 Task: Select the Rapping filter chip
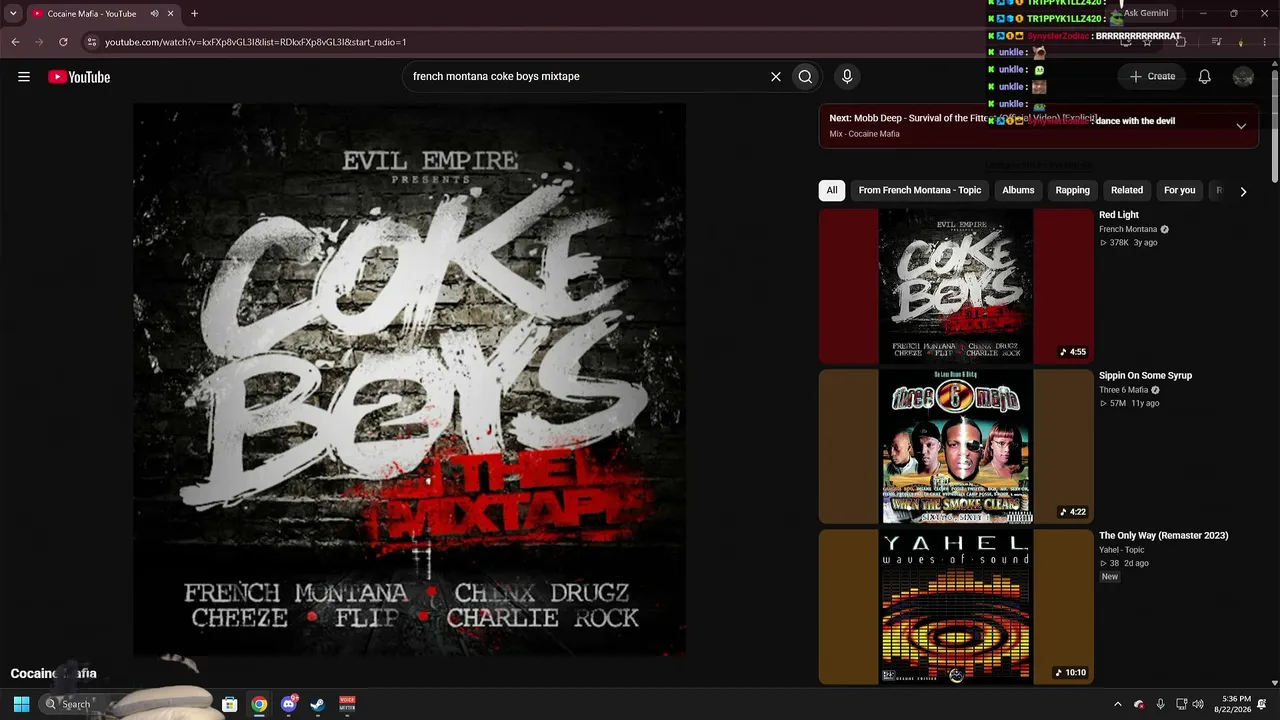[x=1073, y=190]
